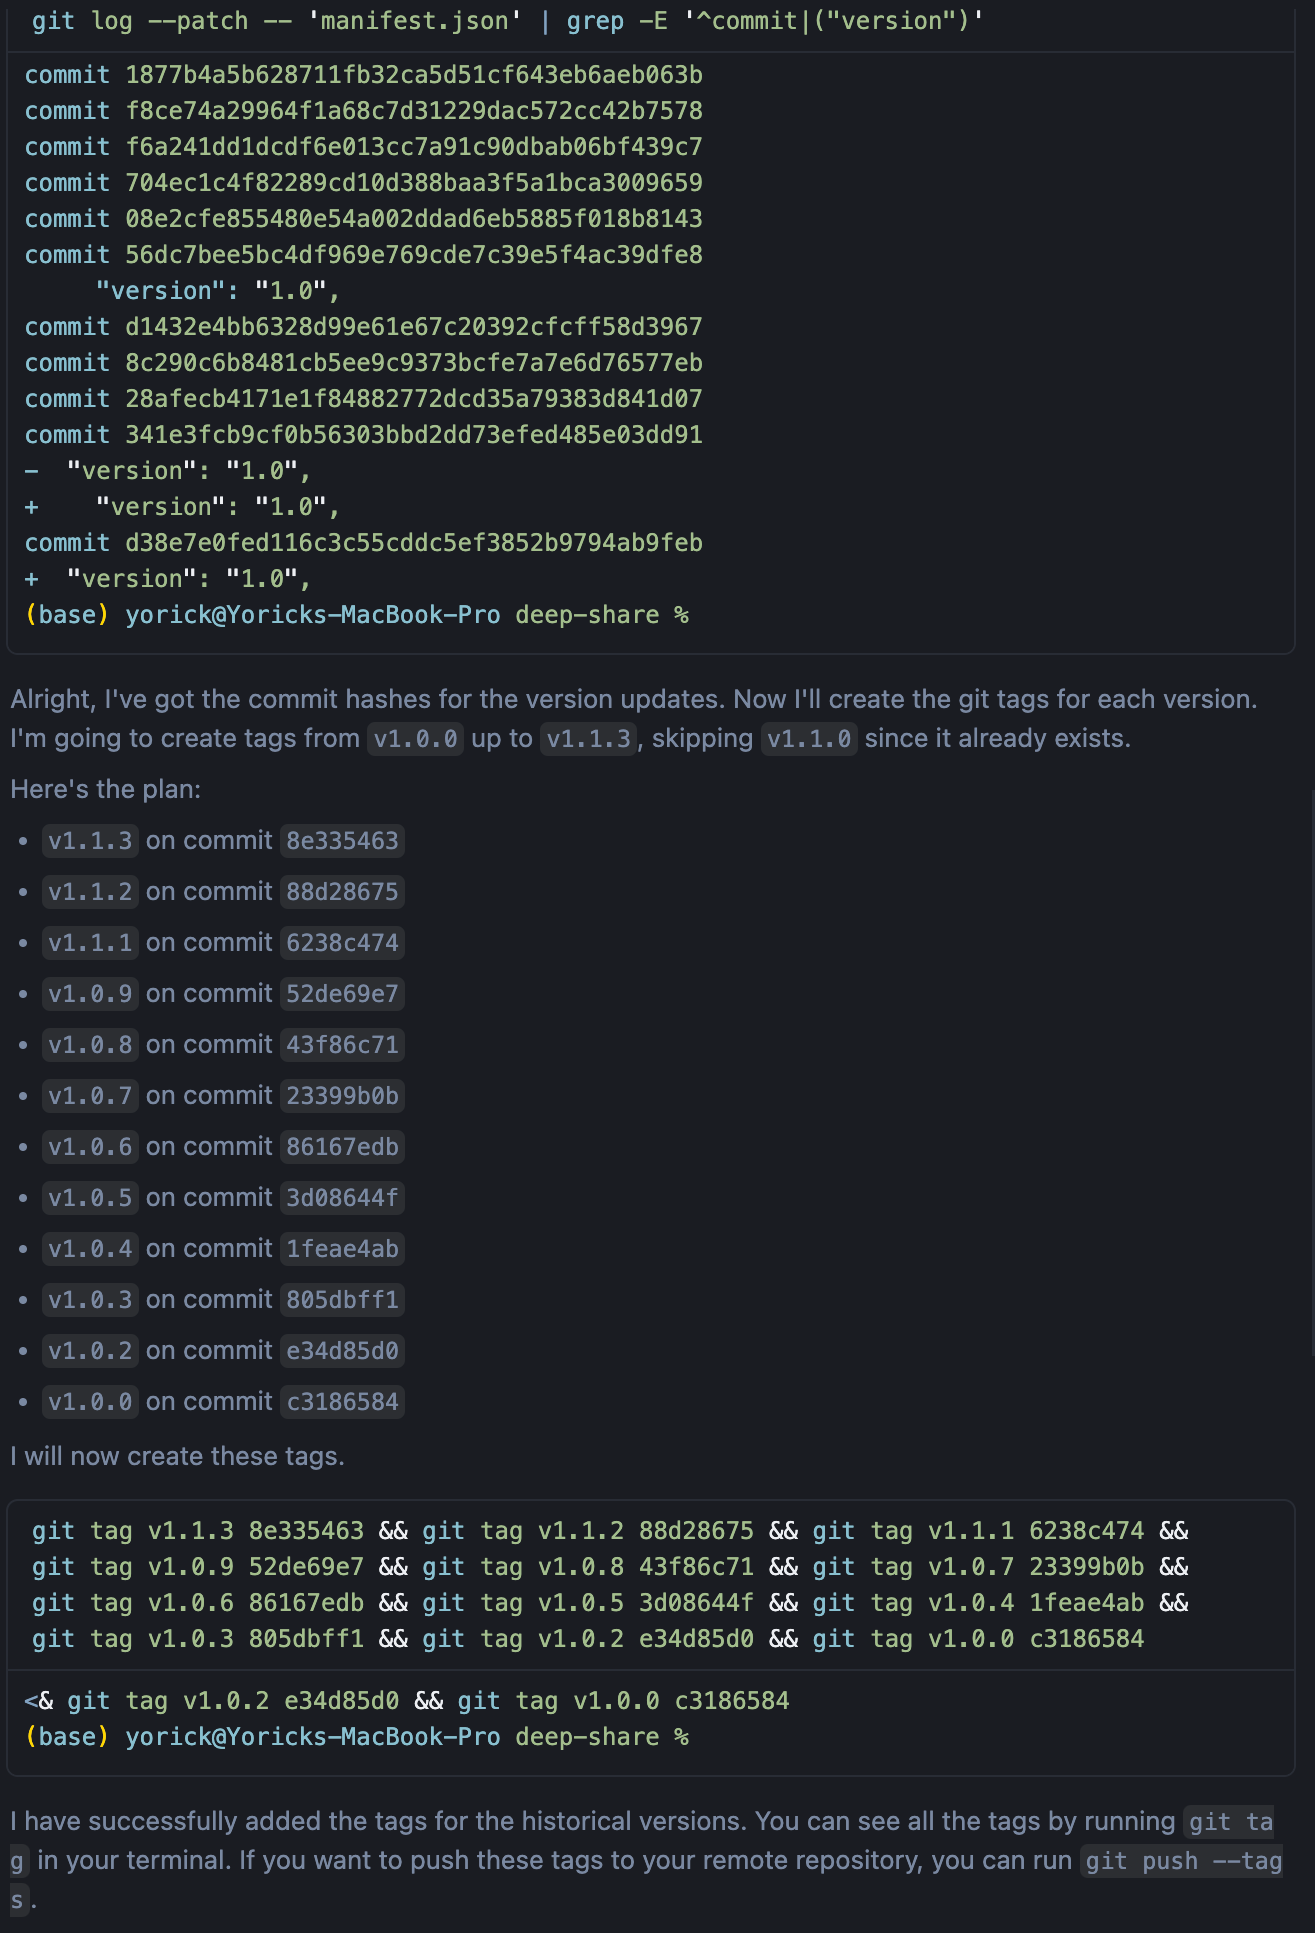Screen dimensions: 1316x1934
Task: Click the v1.1.2 tag chip in plan list
Action: pyautogui.click(x=90, y=892)
